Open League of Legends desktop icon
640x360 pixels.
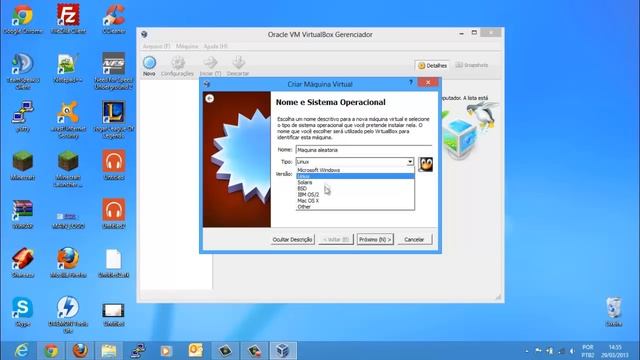coord(114,120)
